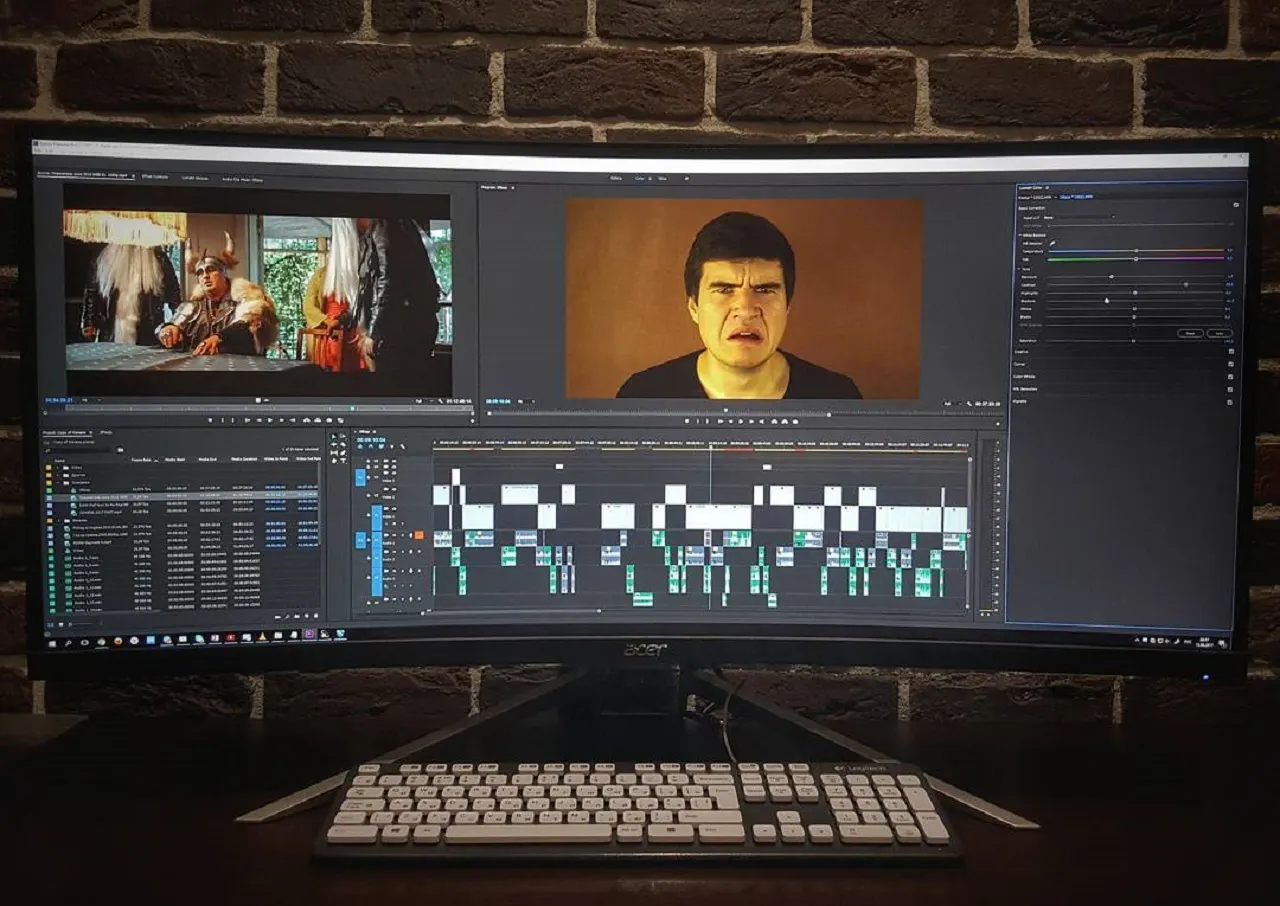Toggle the Vignette section checkbox
Screen dimensions: 1280x906
pyautogui.click(x=1230, y=401)
